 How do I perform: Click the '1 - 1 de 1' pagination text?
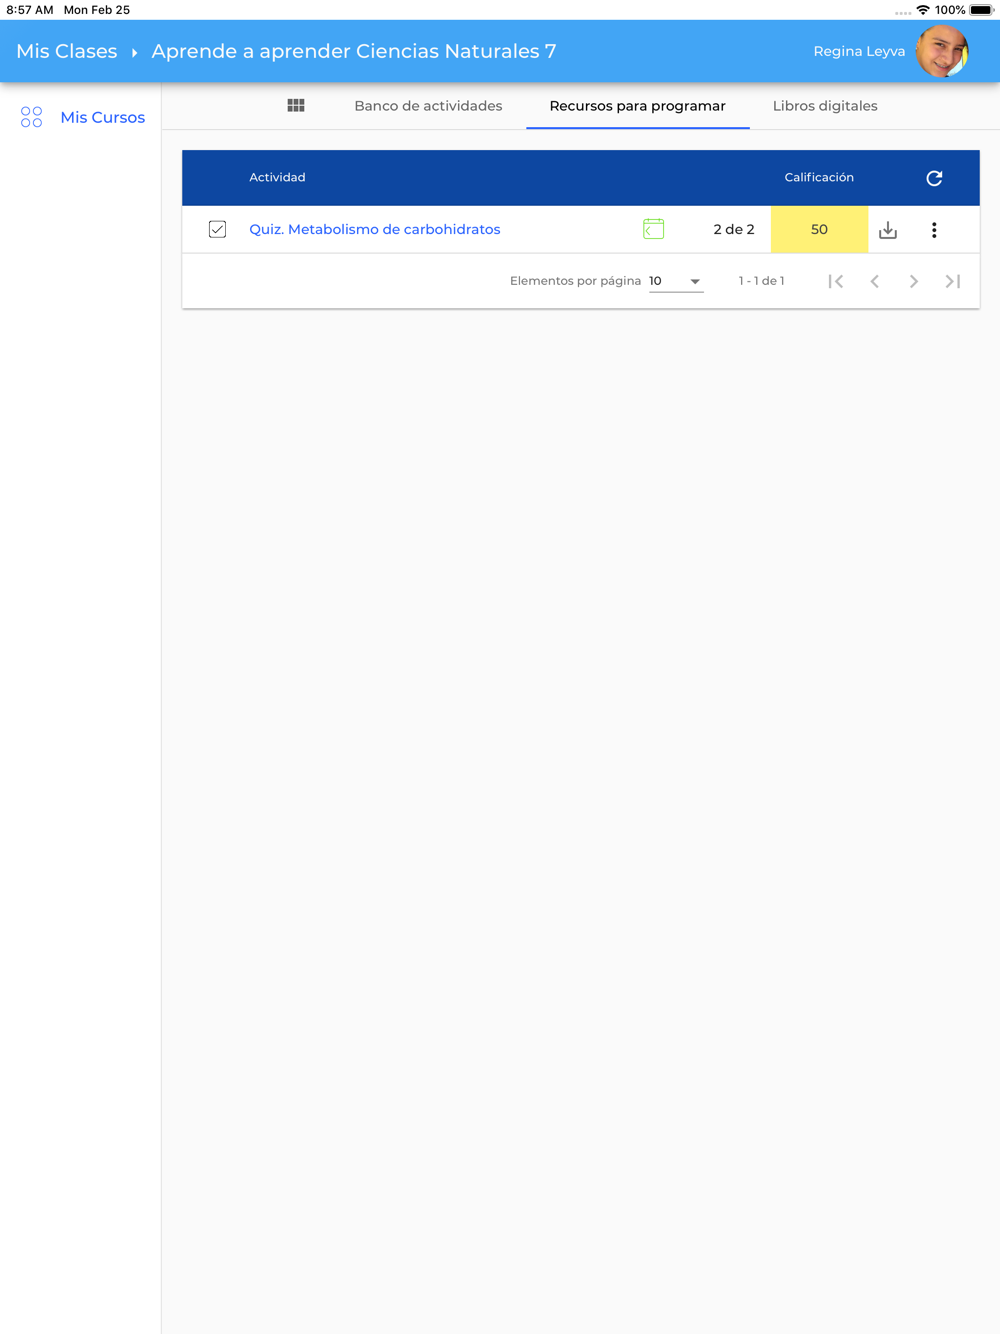click(x=761, y=281)
